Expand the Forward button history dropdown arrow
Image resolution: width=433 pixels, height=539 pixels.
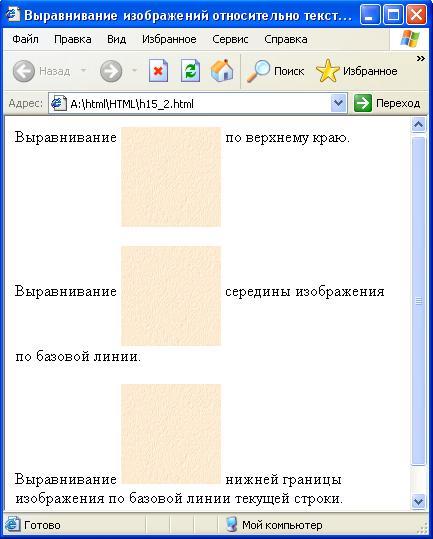pos(135,70)
